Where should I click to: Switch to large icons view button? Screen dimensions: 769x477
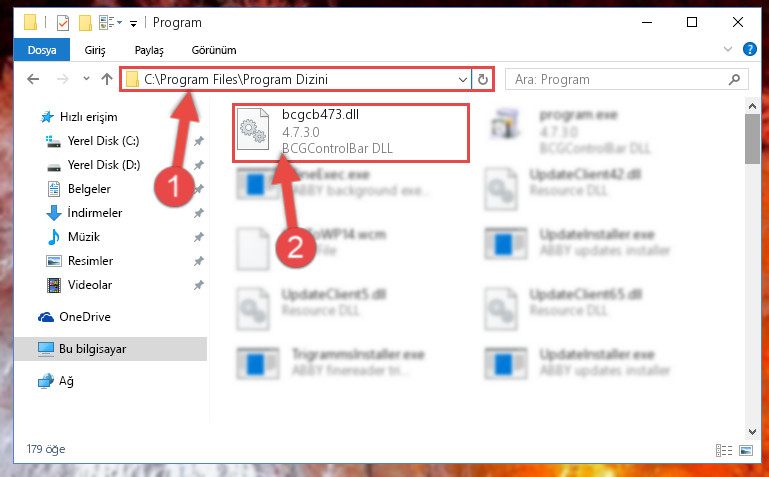[746, 450]
